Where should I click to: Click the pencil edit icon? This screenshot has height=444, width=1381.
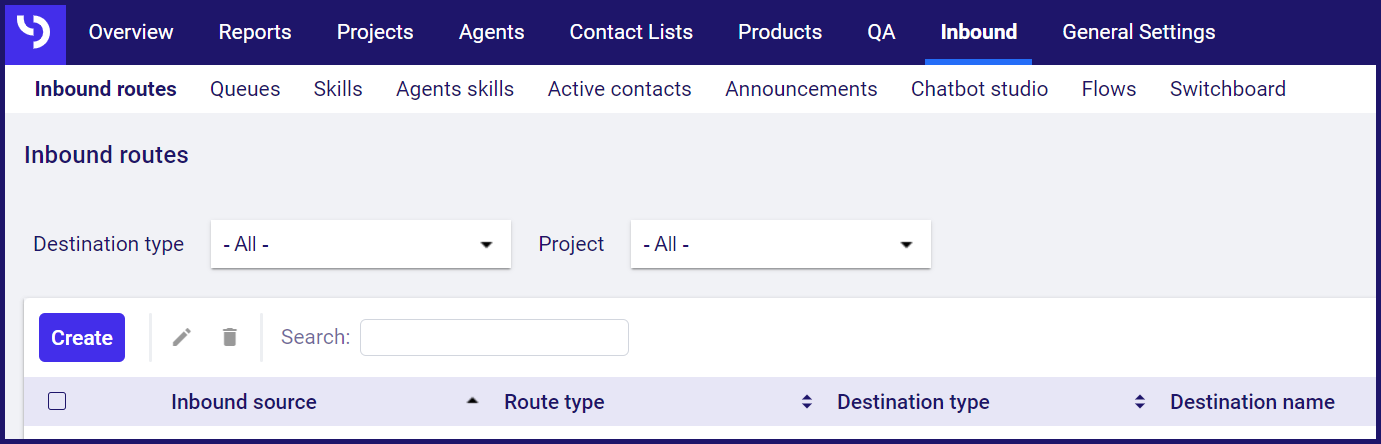[182, 337]
